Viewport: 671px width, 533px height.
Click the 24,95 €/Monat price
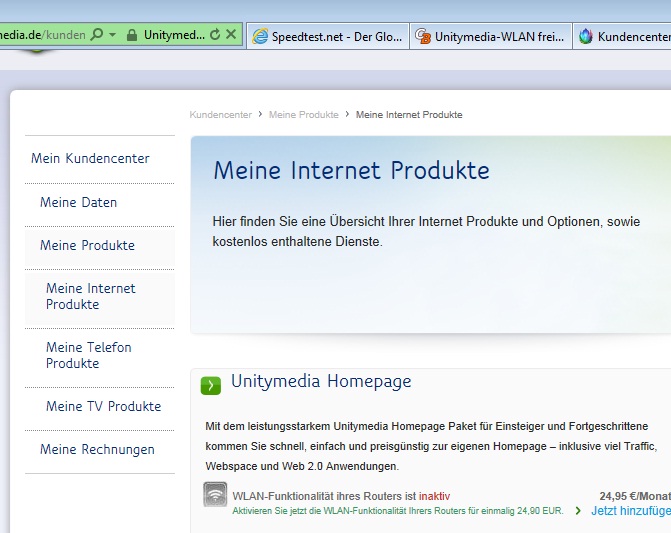click(635, 496)
